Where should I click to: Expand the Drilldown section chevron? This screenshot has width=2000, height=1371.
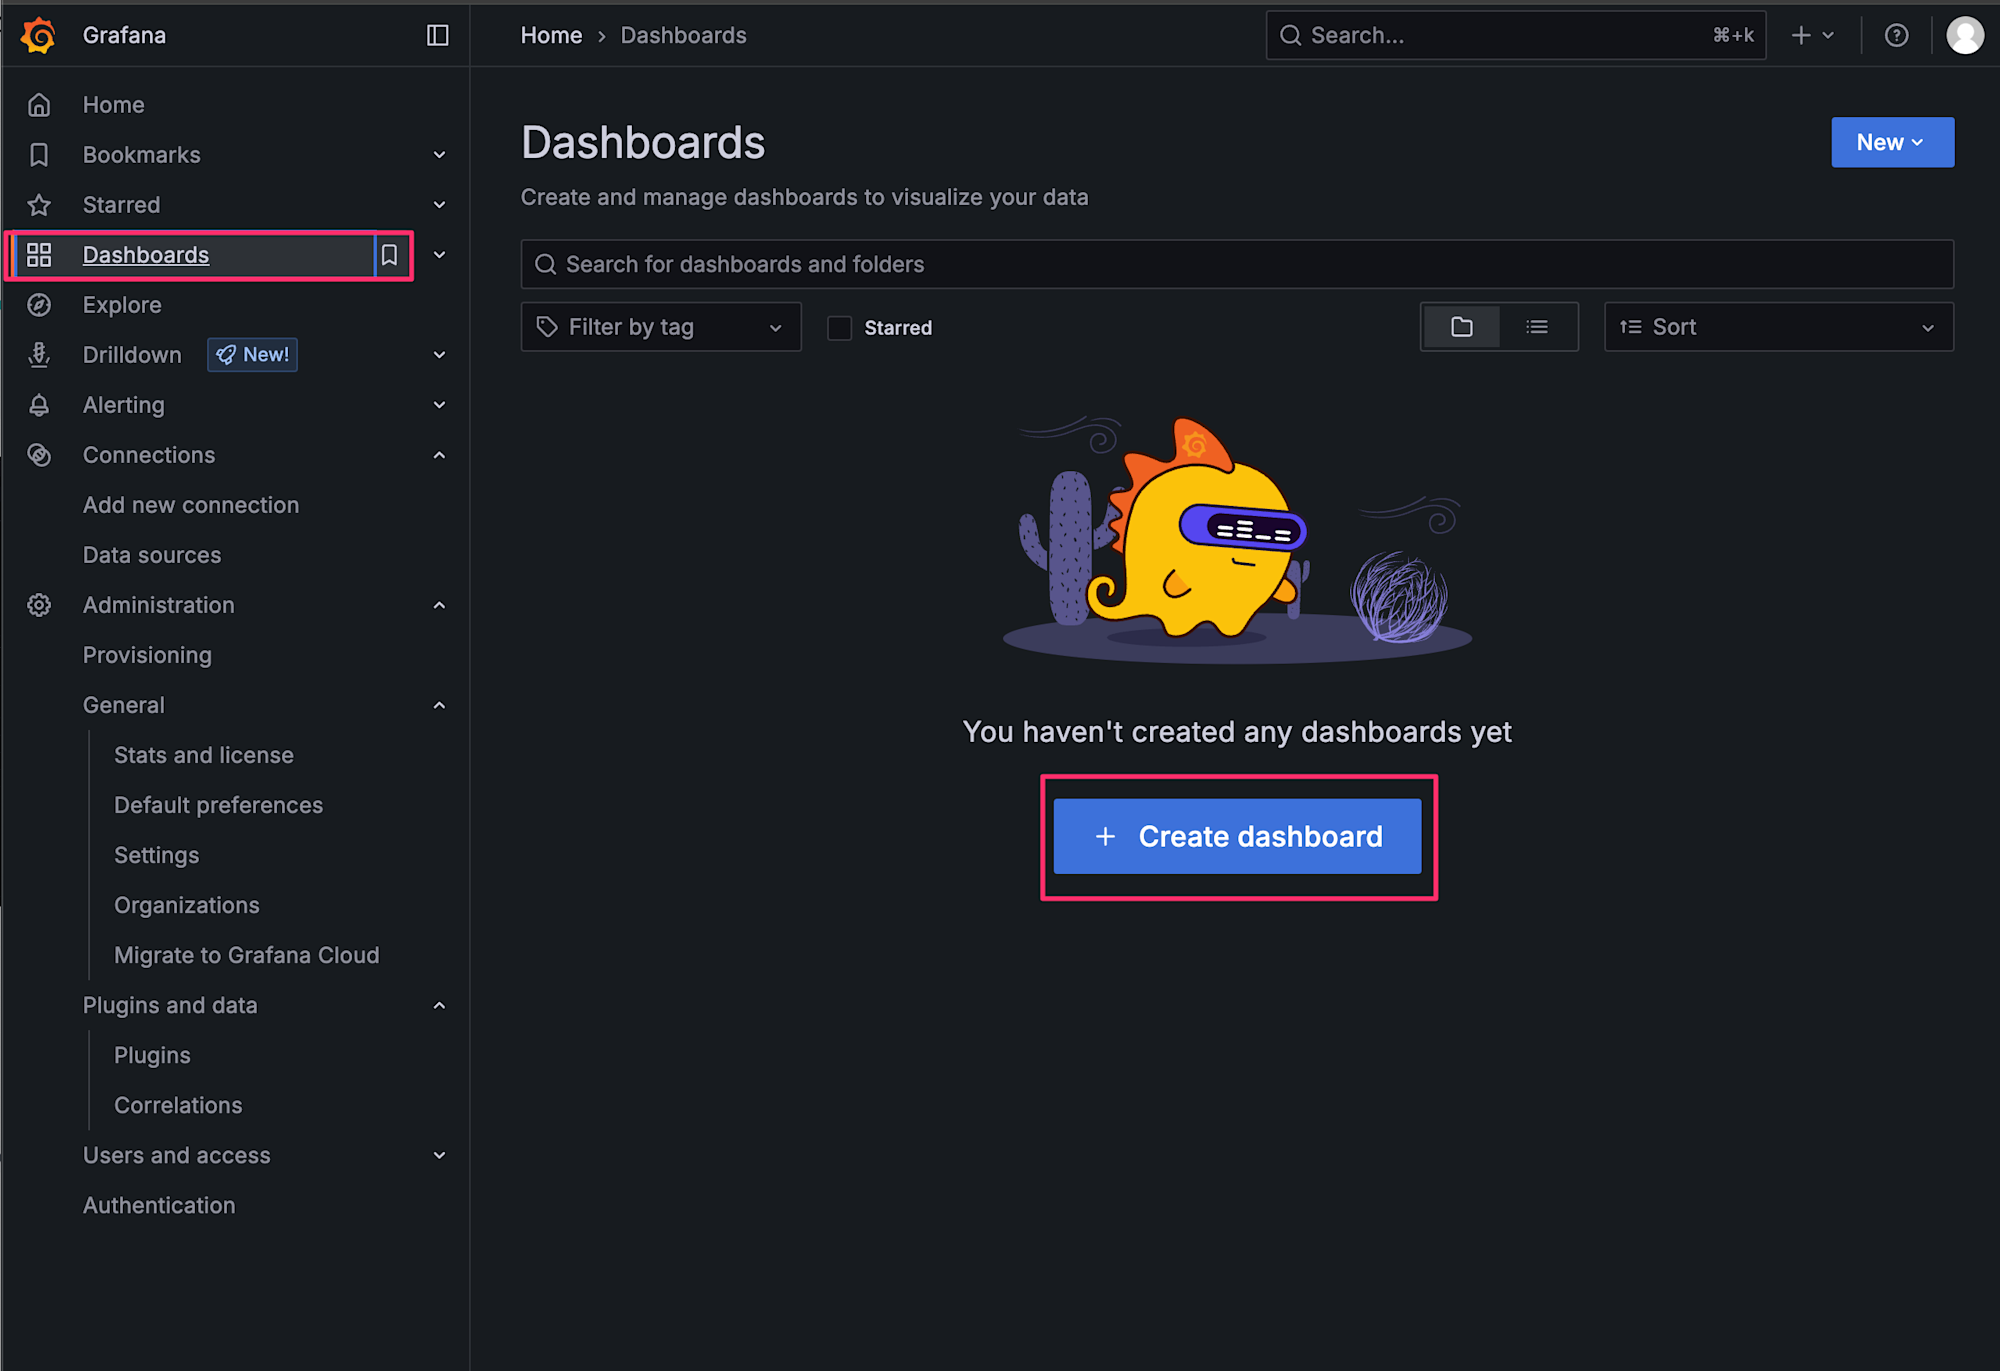point(439,355)
